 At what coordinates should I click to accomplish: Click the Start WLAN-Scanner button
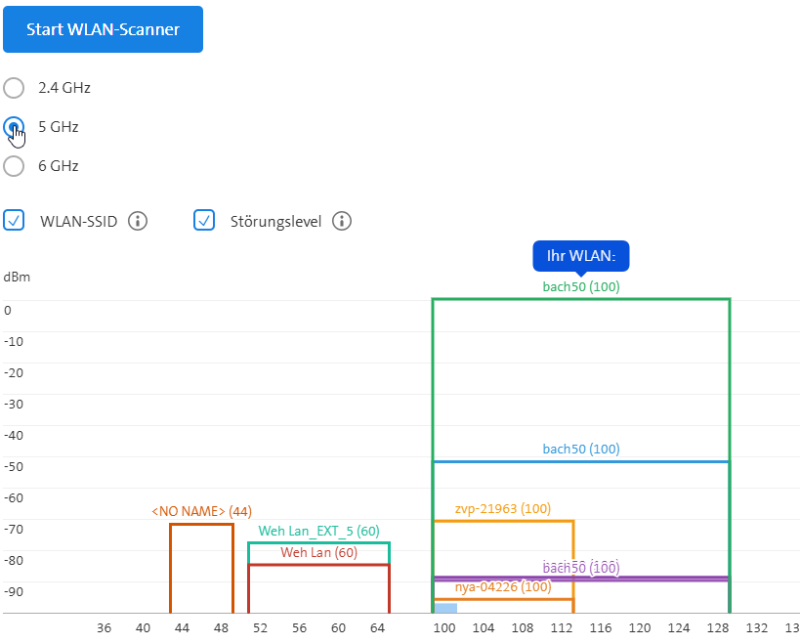(103, 29)
